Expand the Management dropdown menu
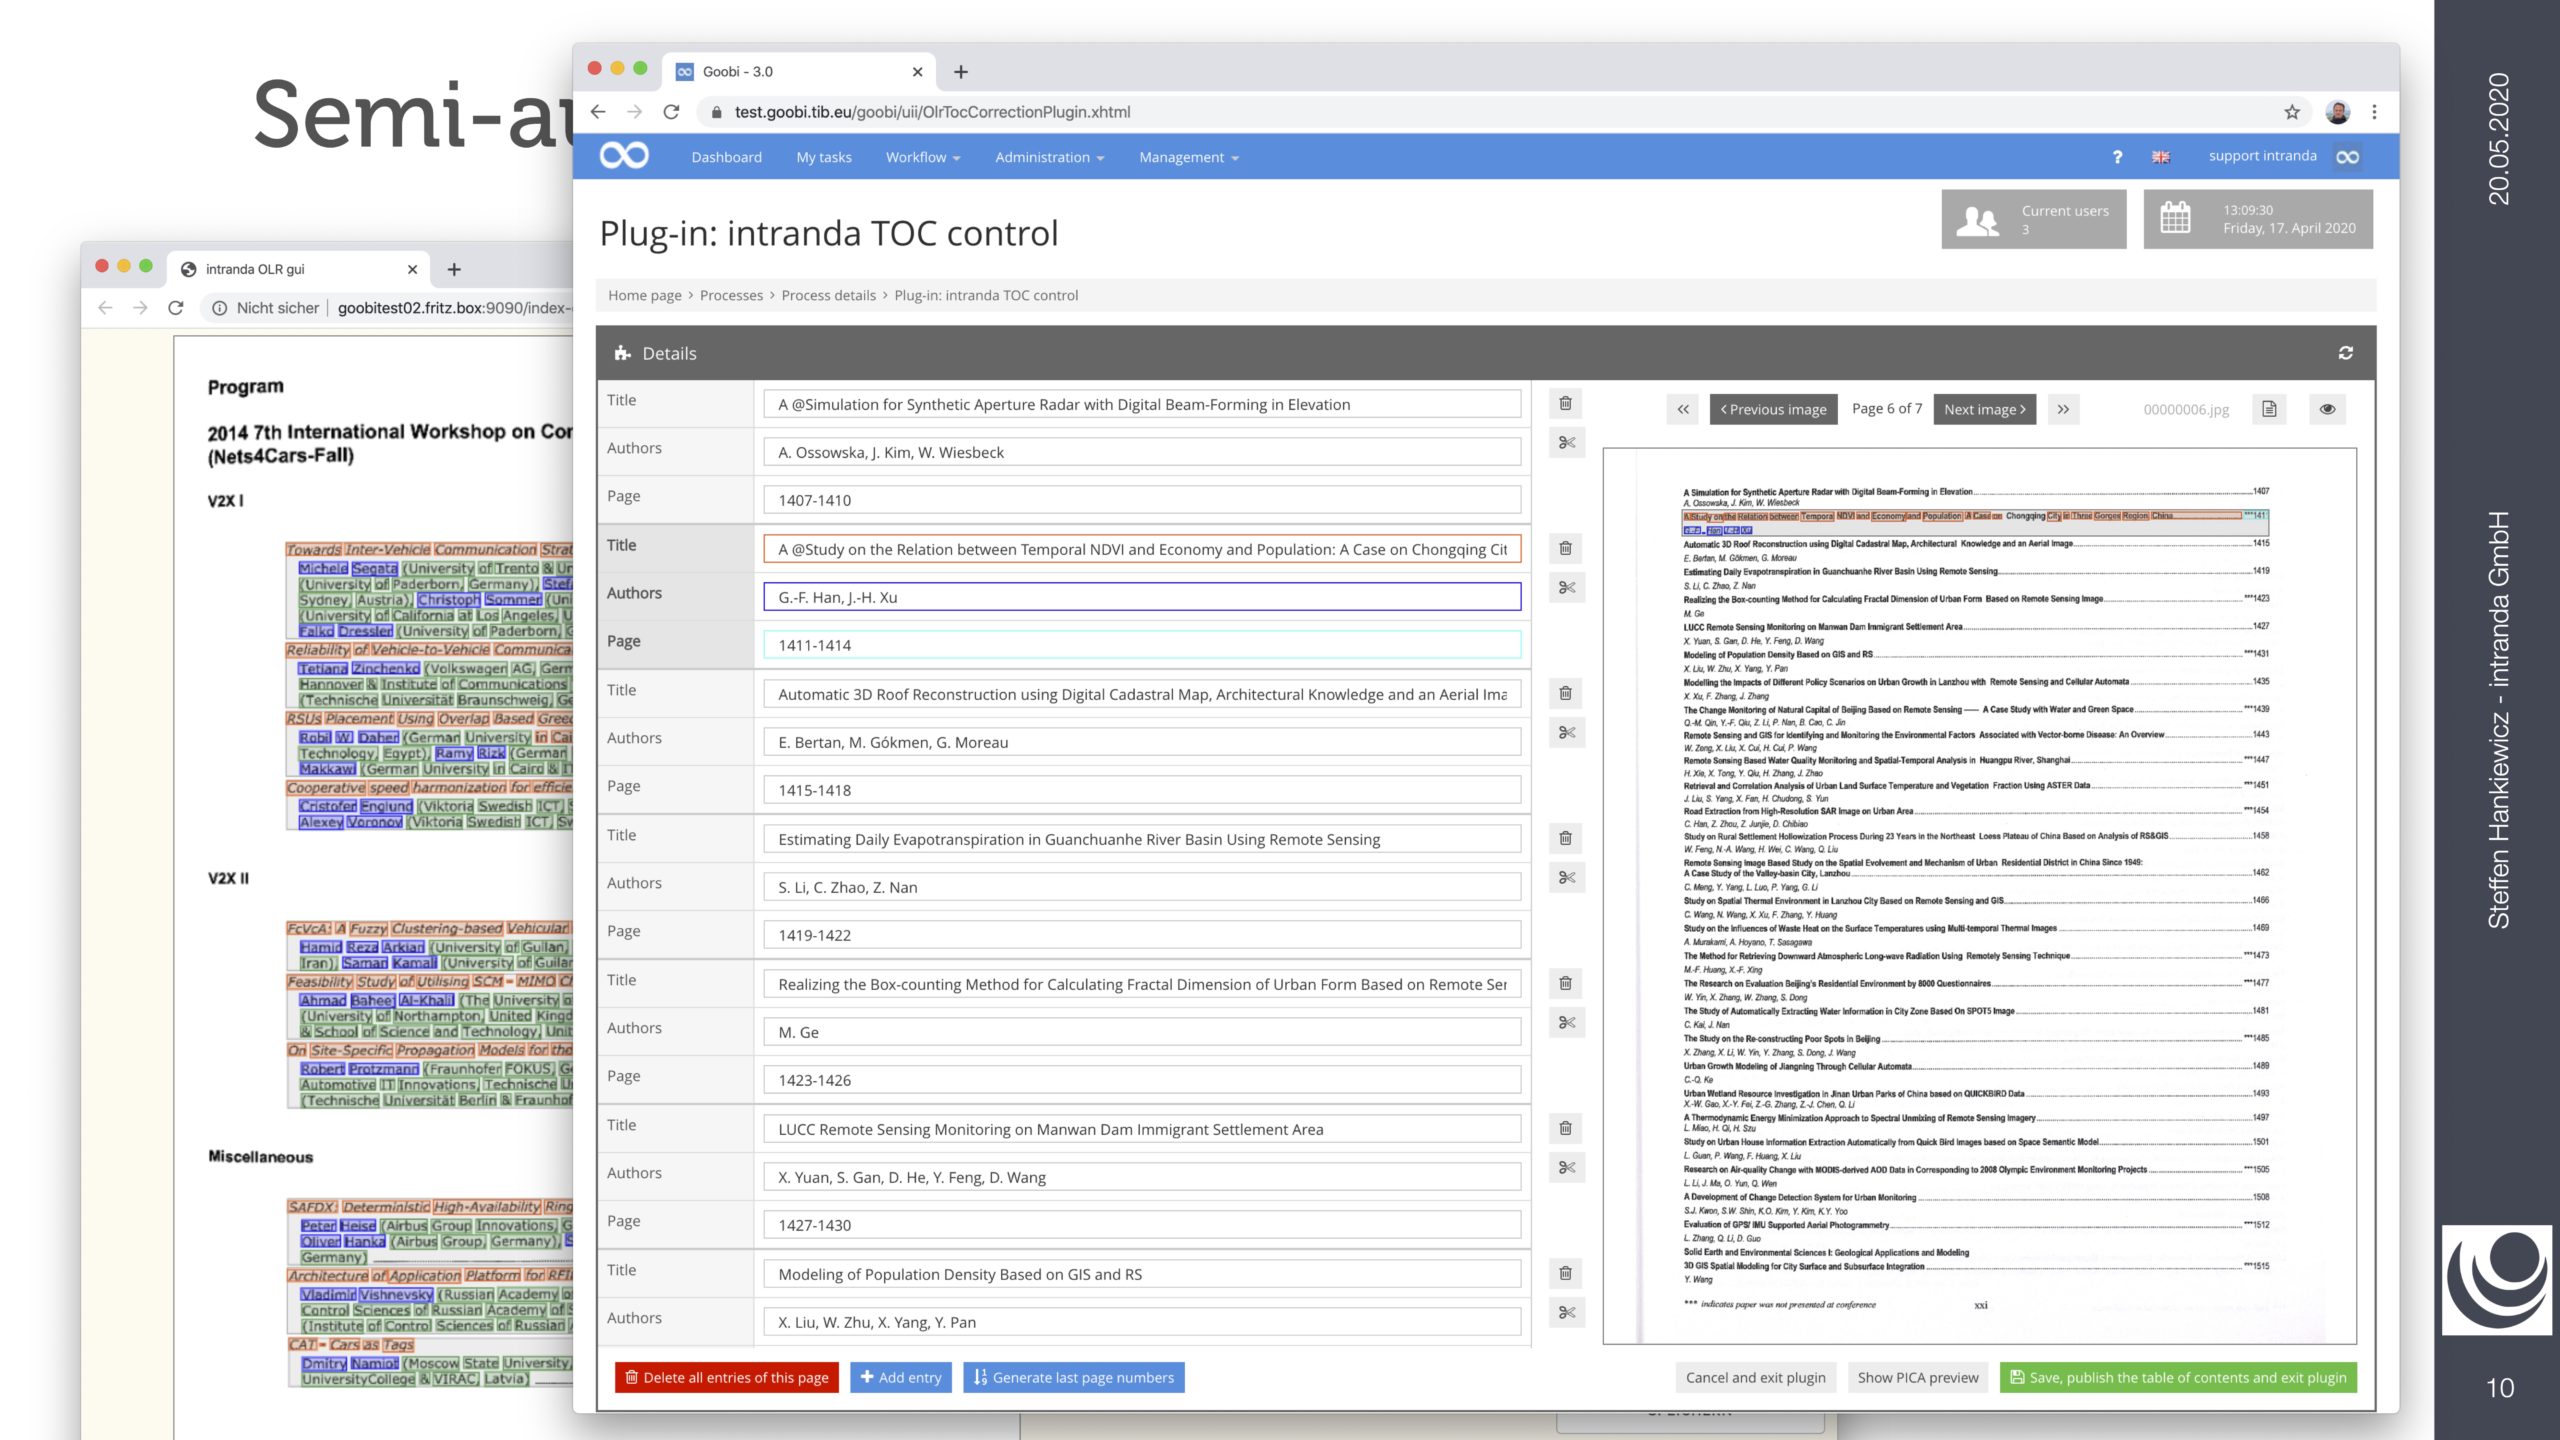The image size is (2560, 1440). click(x=1188, y=157)
